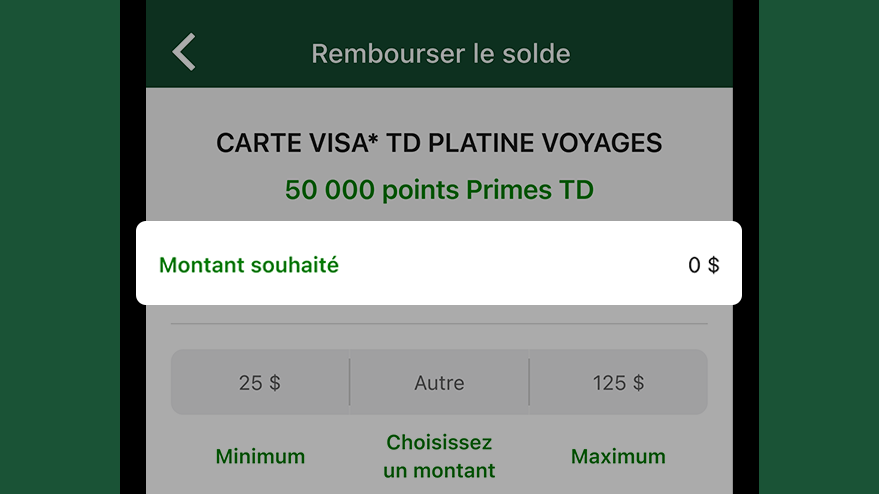Click the Montant souhaité amount field
879x494 pixels.
click(439, 263)
